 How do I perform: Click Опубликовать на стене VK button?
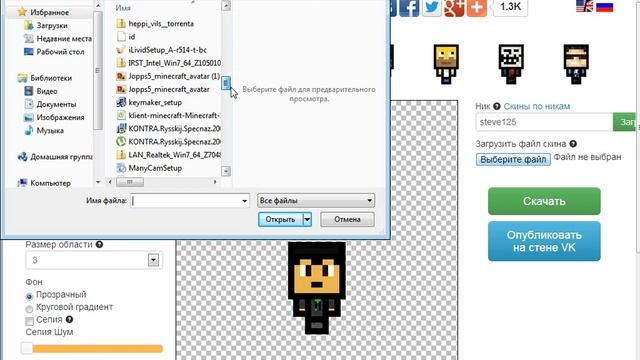pos(544,241)
